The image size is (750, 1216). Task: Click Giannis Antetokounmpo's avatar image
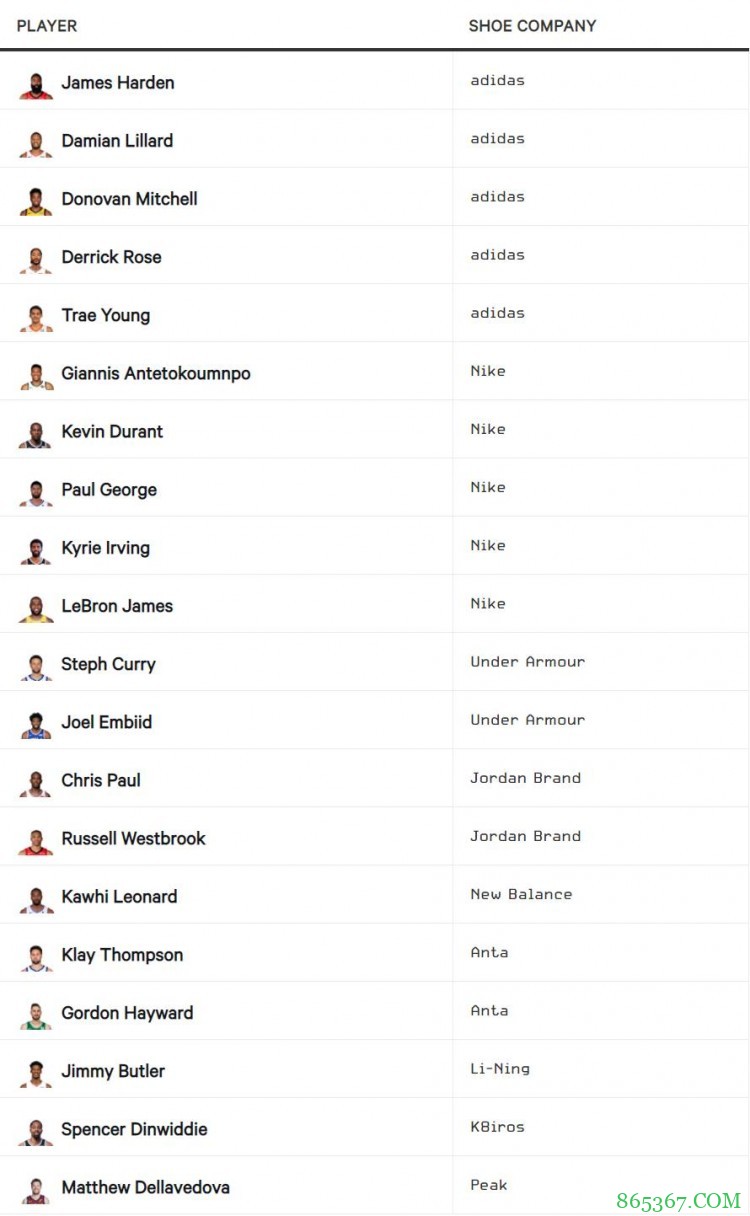pyautogui.click(x=36, y=375)
